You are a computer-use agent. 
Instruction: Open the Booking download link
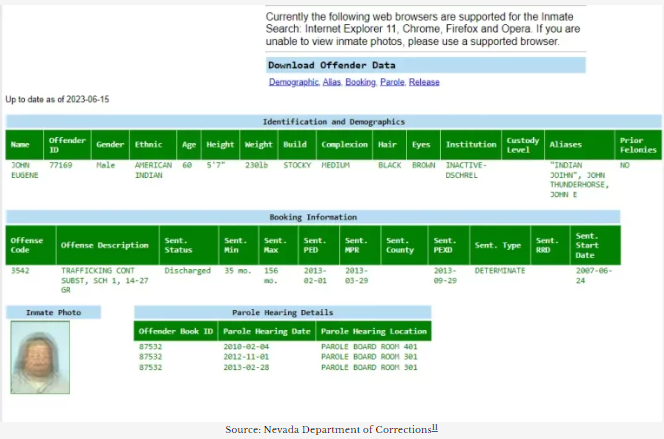click(x=360, y=82)
